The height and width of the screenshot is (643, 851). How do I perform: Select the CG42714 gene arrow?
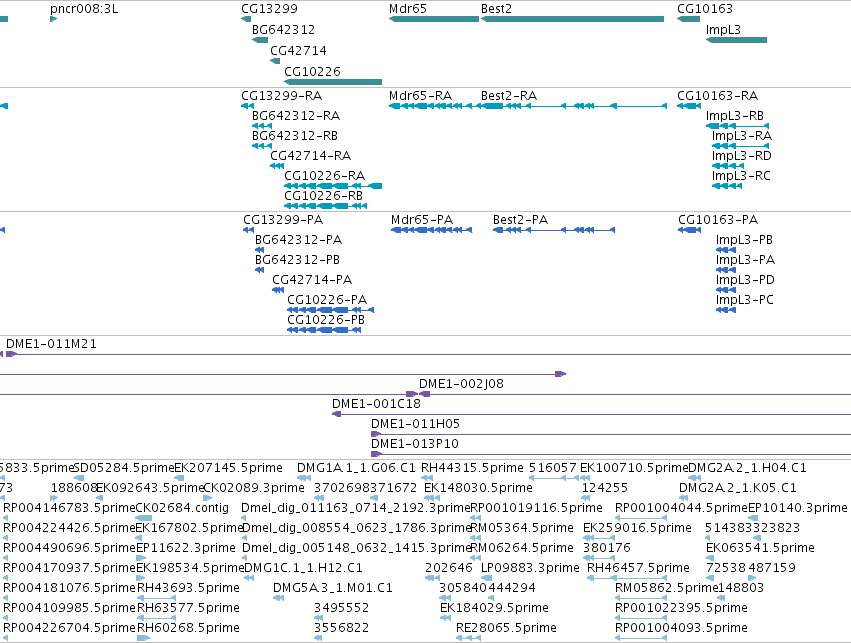click(x=275, y=61)
